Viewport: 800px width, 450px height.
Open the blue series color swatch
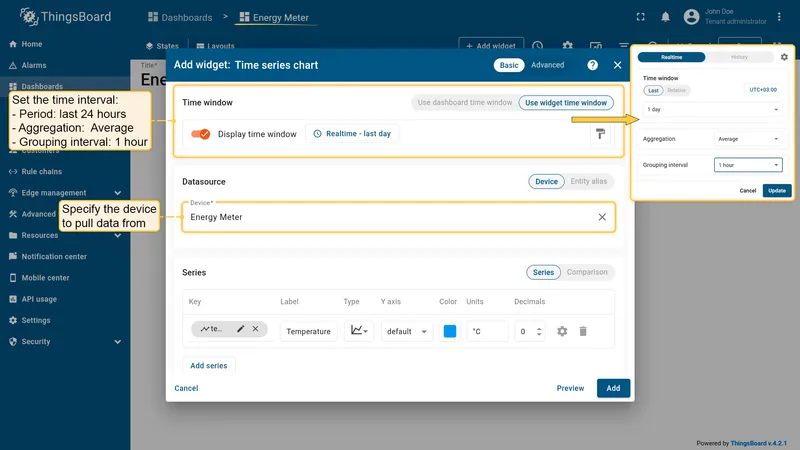pyautogui.click(x=449, y=331)
